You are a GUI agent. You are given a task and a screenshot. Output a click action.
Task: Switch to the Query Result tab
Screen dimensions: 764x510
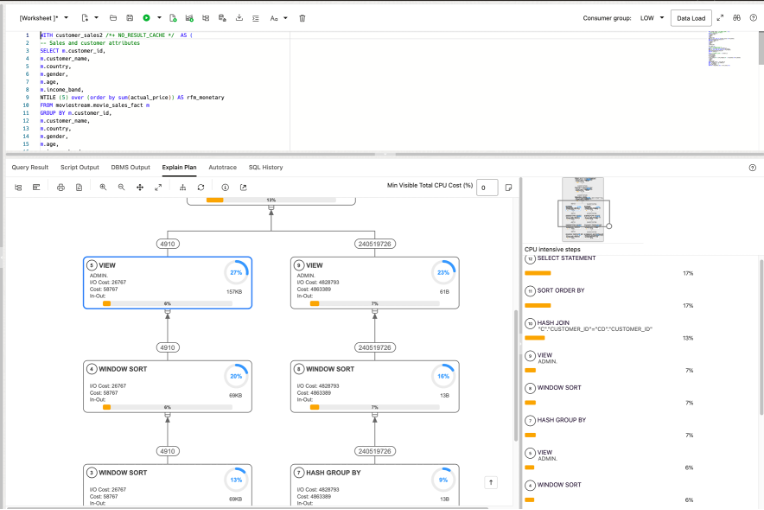click(30, 167)
